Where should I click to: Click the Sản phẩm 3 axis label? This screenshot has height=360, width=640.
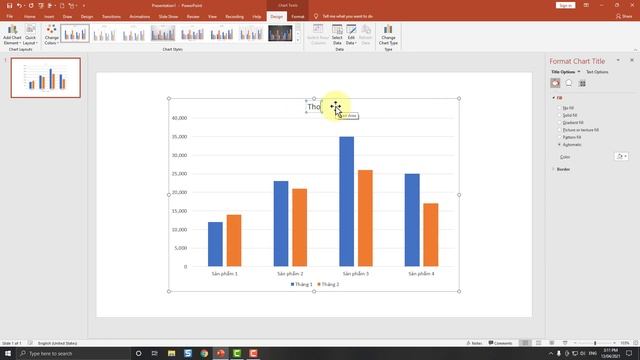click(x=356, y=274)
